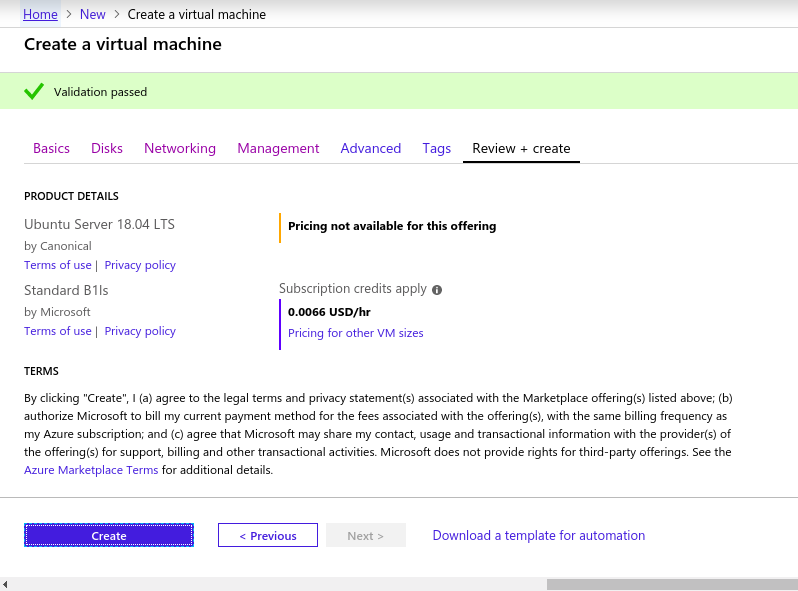Click Pricing not available for this offering

pos(392,226)
